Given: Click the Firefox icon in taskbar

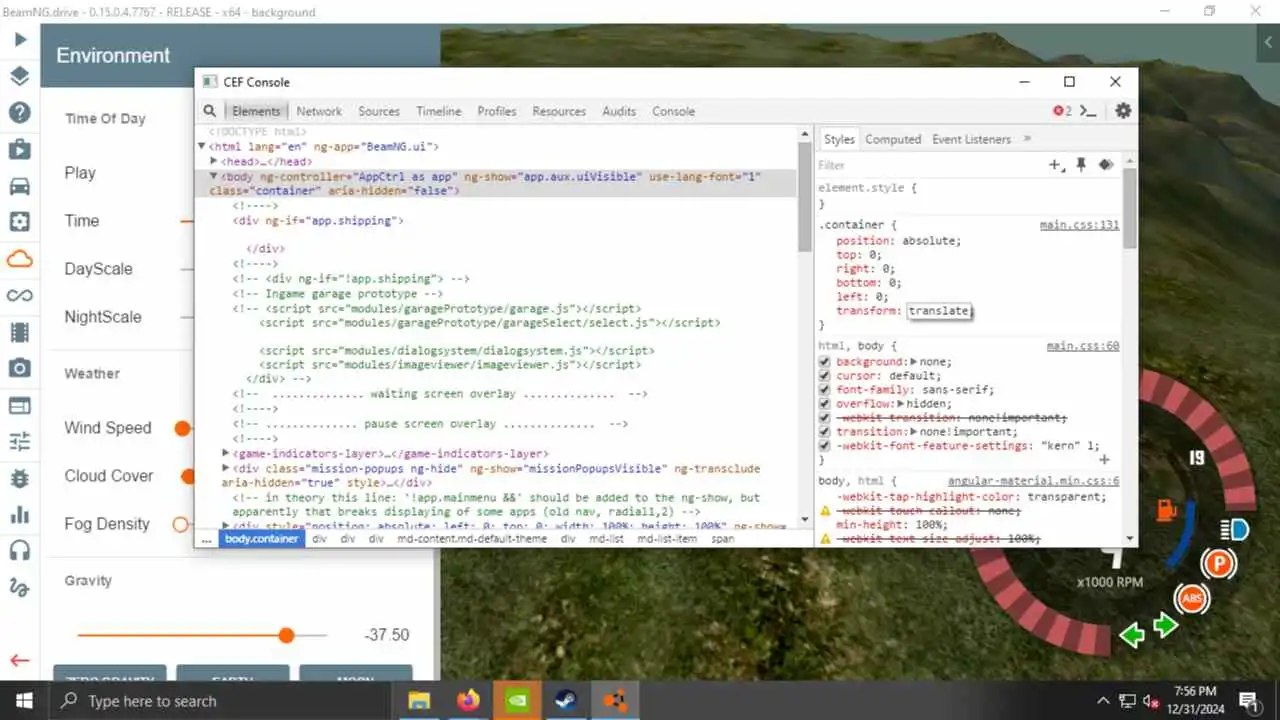Looking at the screenshot, I should [x=468, y=700].
